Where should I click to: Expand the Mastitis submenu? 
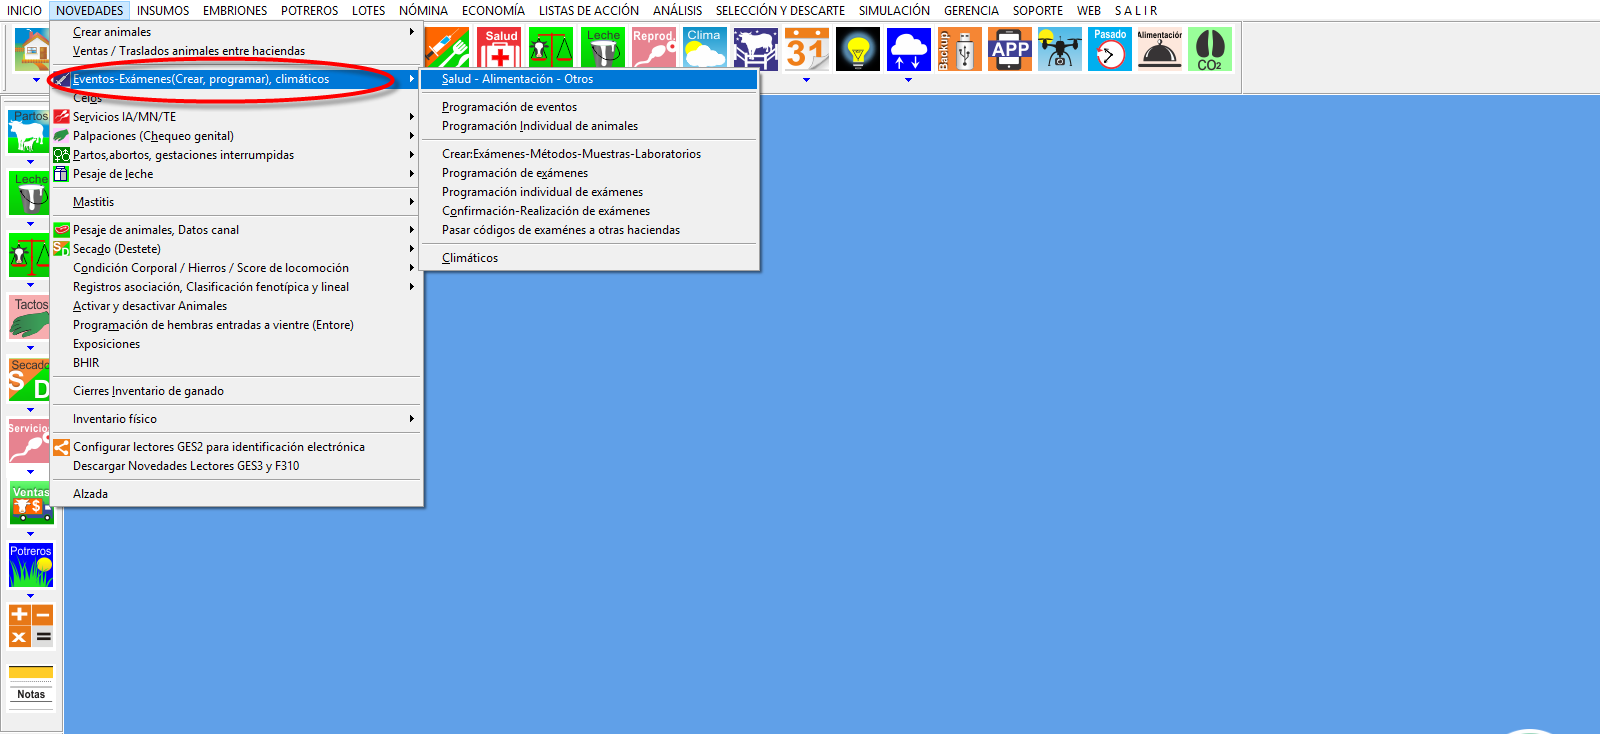pyautogui.click(x=93, y=202)
